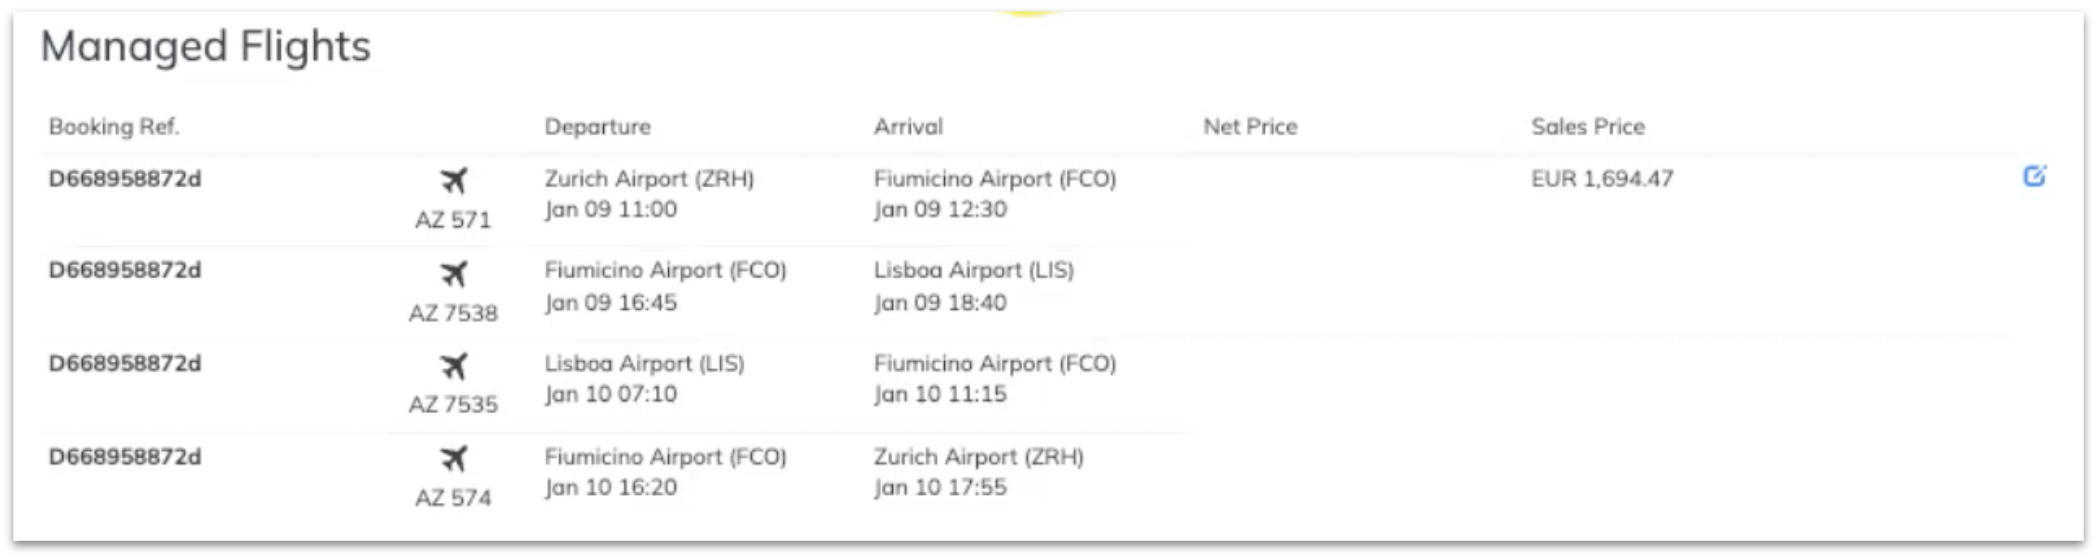This screenshot has height=558, width=2100.
Task: Click the Arrival column header
Action: coord(908,126)
